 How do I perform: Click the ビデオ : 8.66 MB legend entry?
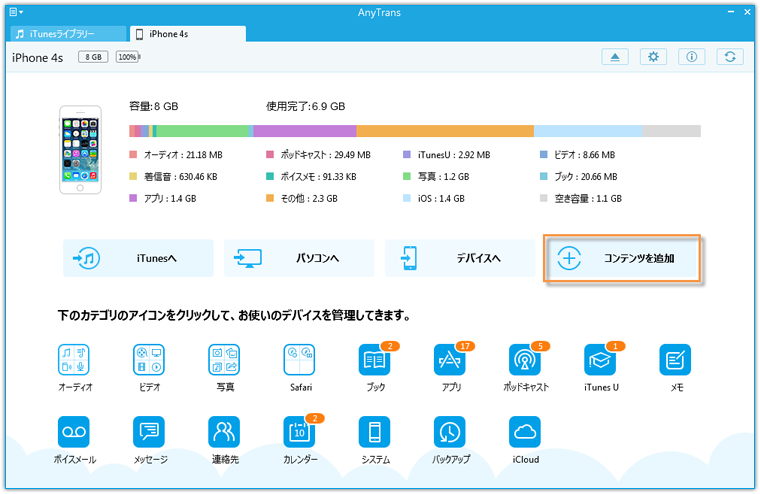[x=577, y=155]
